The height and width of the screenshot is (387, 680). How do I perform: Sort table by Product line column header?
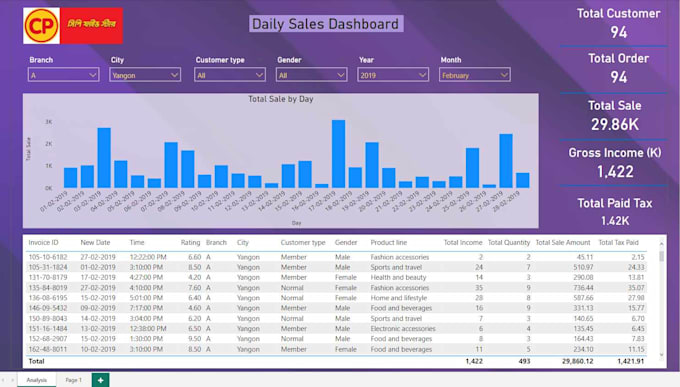[389, 243]
